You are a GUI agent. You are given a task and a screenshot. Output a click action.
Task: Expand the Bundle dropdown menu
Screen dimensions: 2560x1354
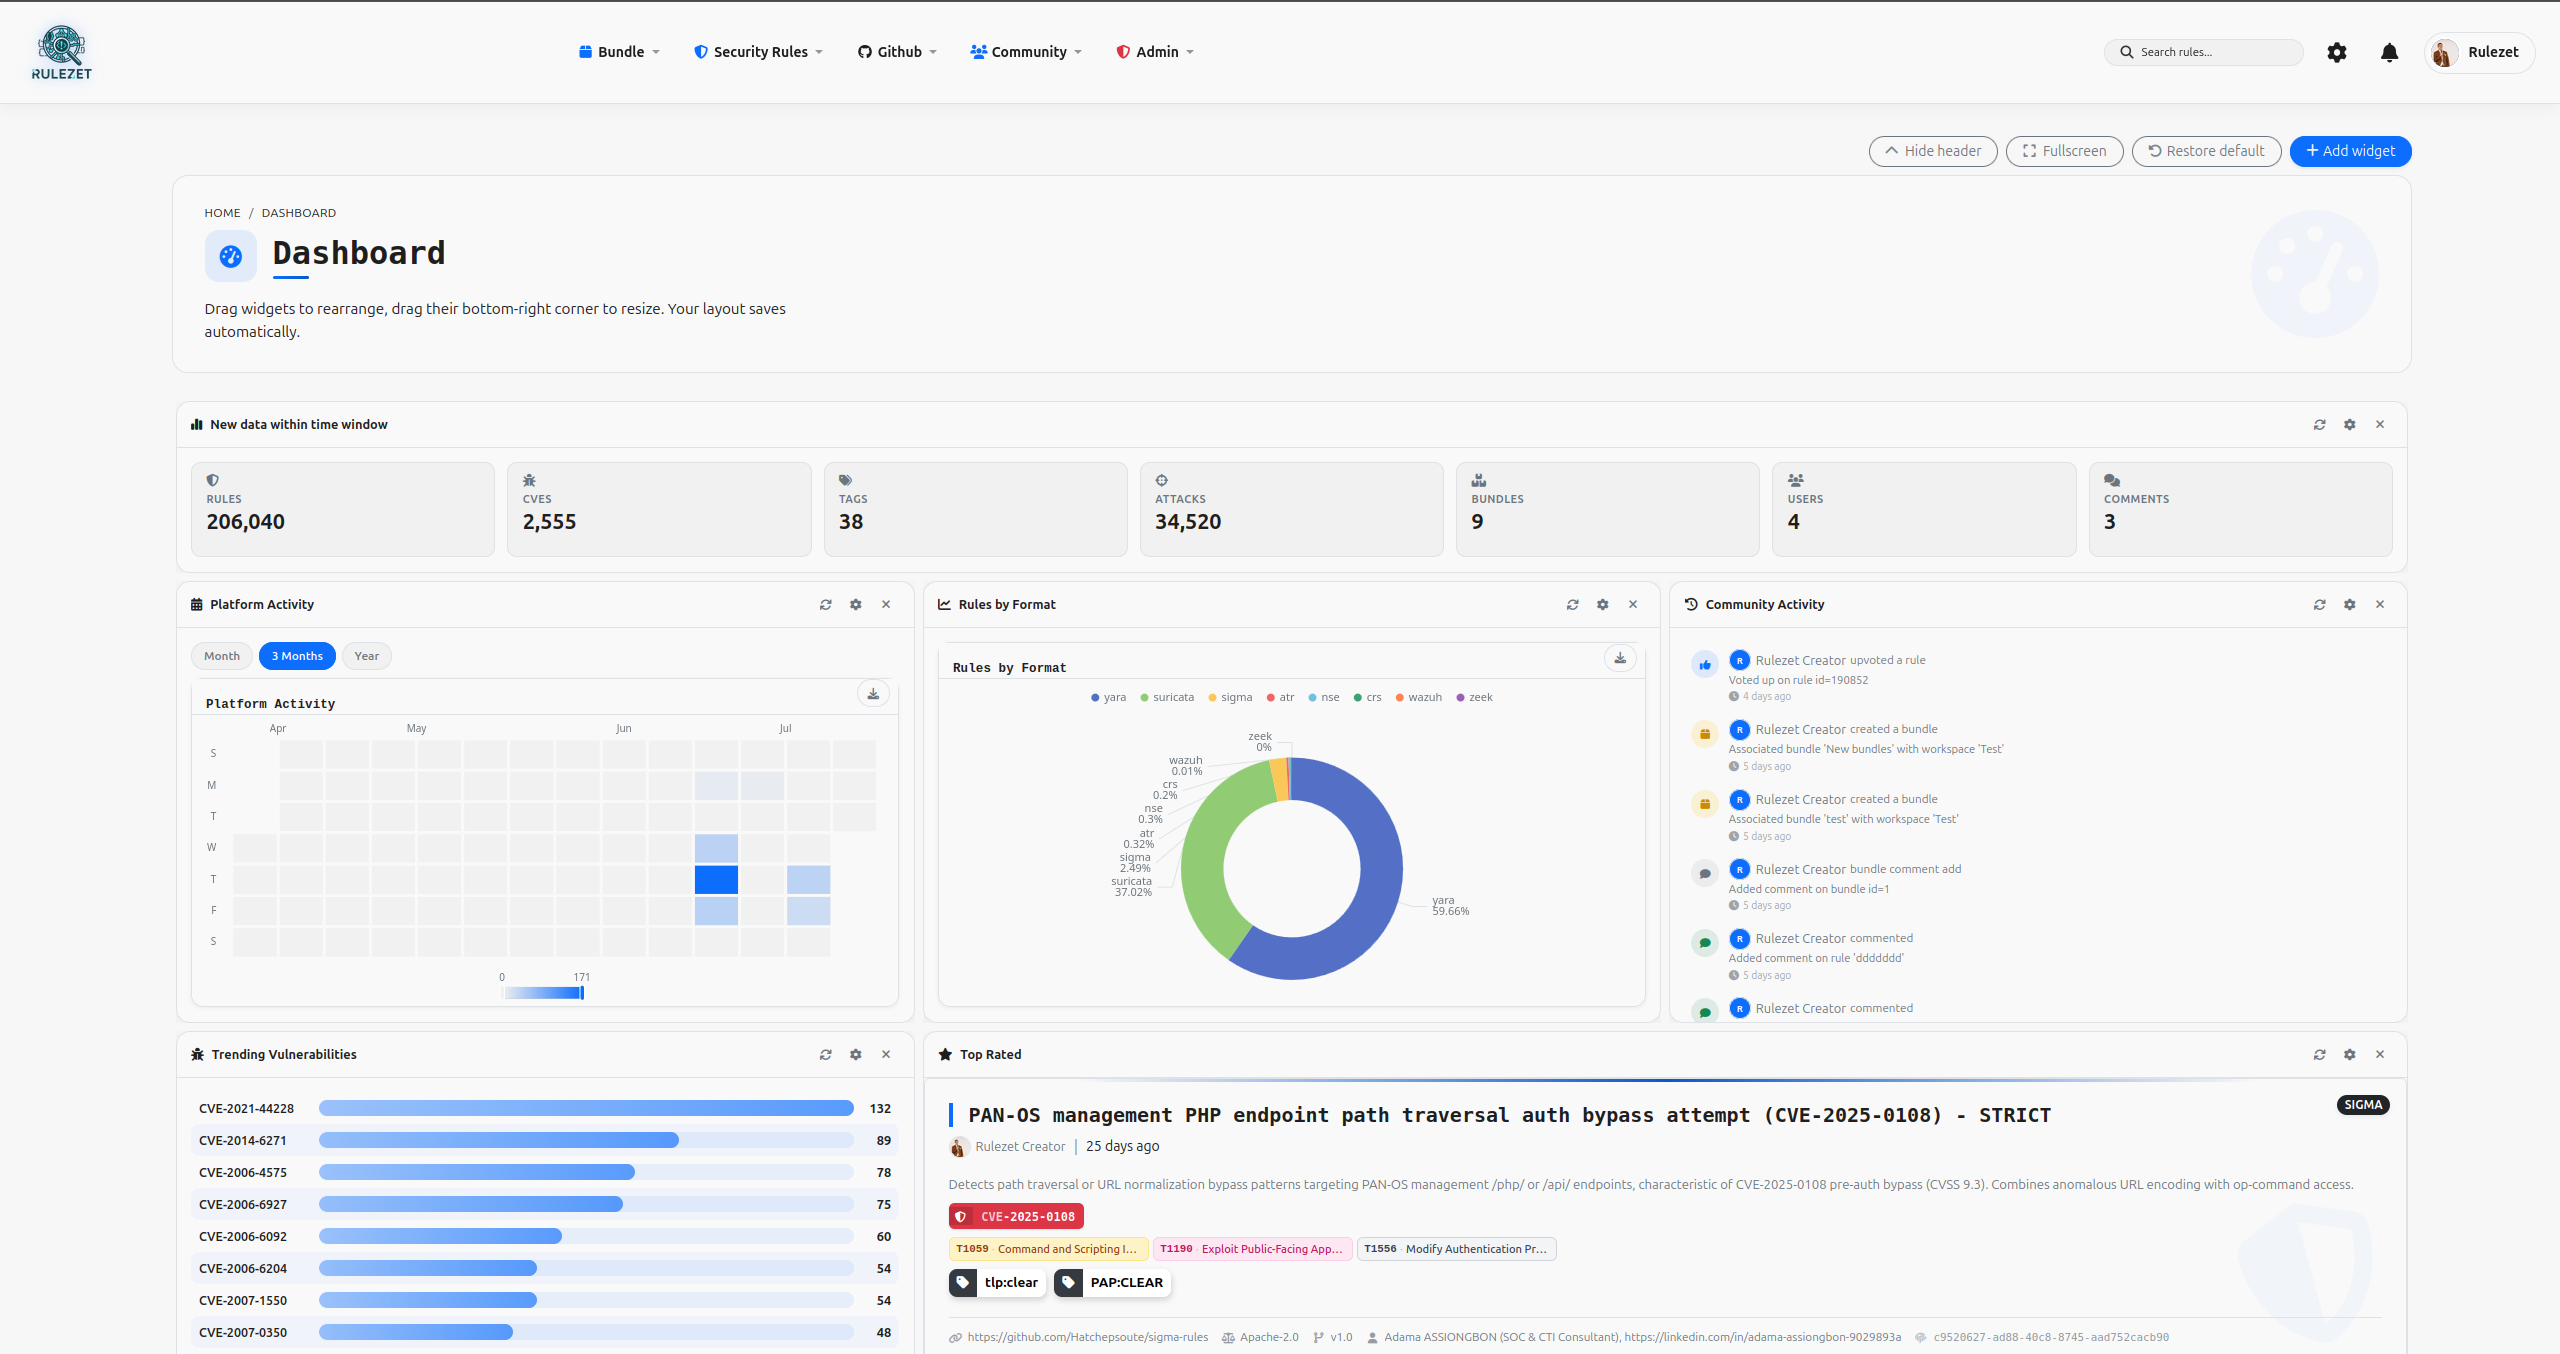[619, 52]
